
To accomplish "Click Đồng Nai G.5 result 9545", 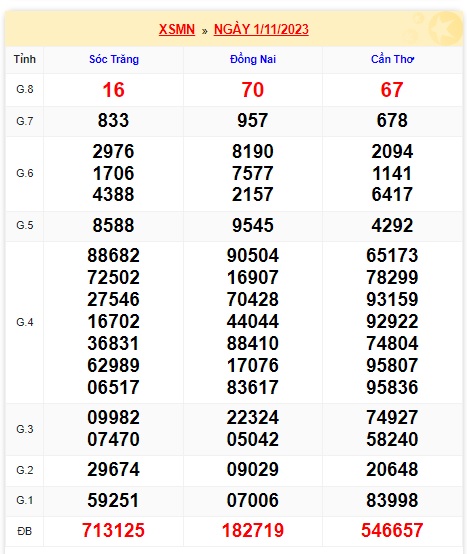I will tap(253, 225).
